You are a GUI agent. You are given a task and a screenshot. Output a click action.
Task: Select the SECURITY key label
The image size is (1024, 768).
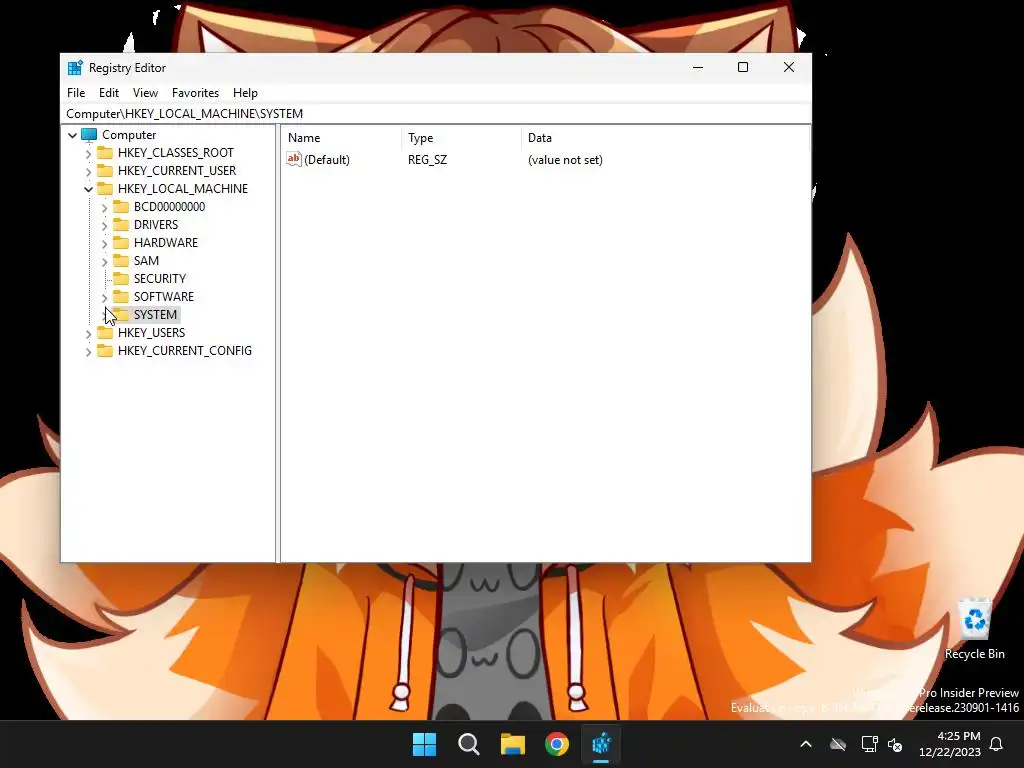[159, 278]
